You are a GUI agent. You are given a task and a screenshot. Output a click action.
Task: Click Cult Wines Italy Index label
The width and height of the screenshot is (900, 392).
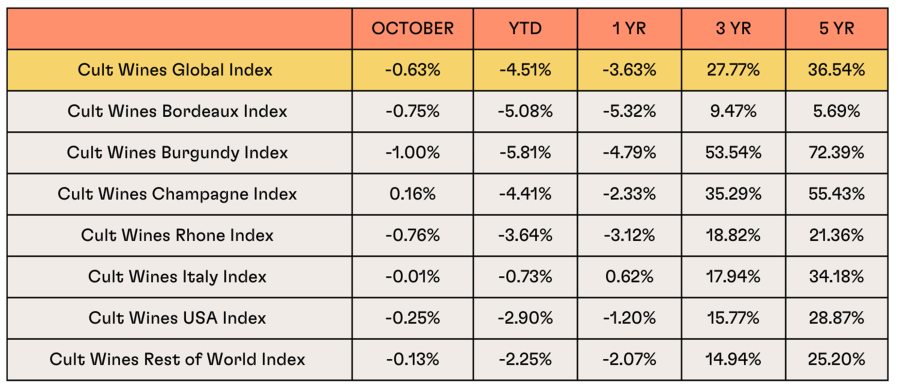point(177,277)
